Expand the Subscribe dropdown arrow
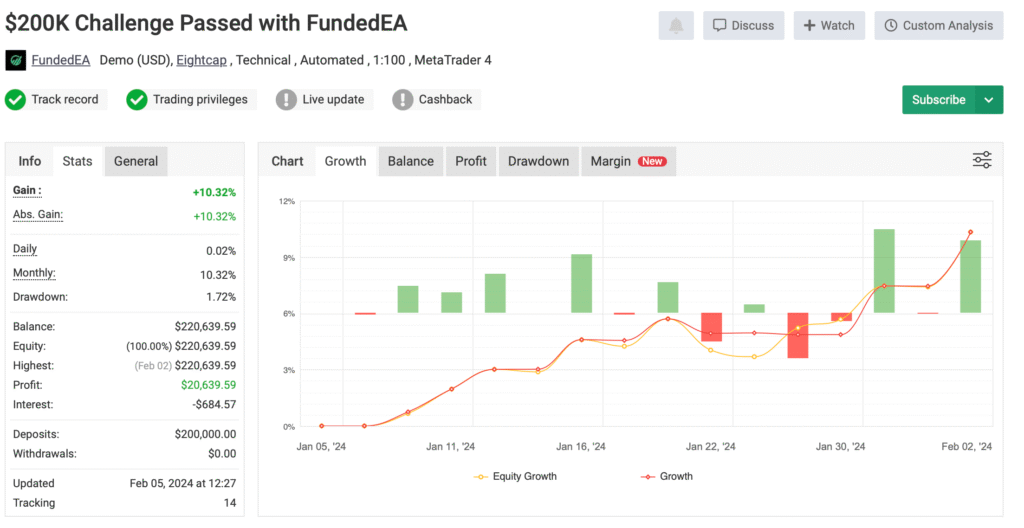1024x528 pixels. tap(988, 99)
